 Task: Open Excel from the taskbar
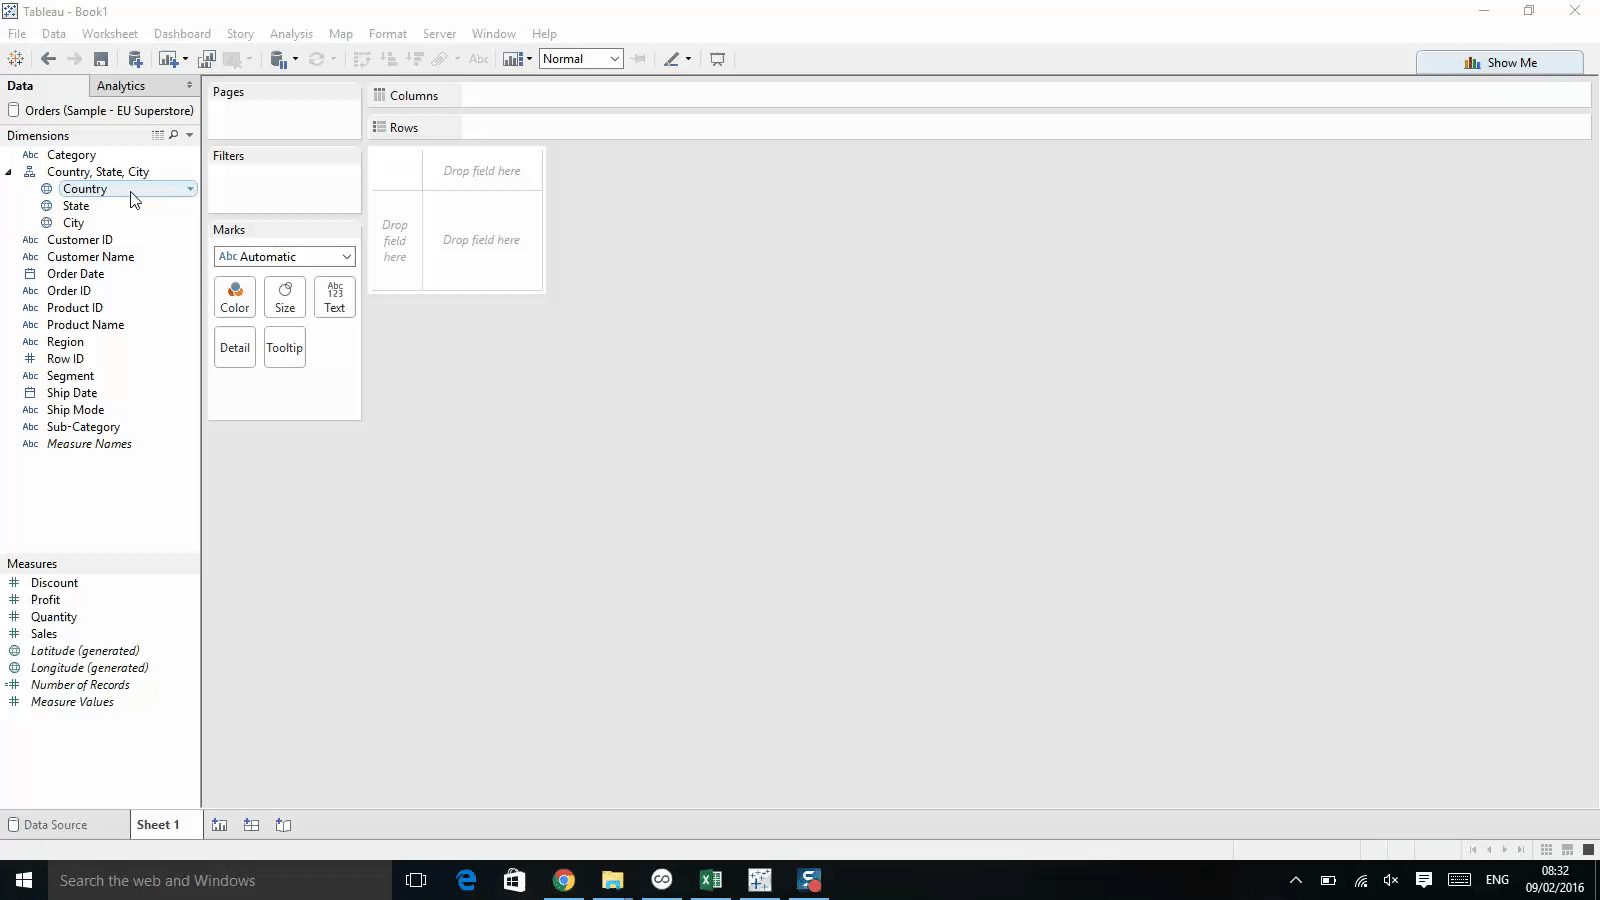pos(711,880)
